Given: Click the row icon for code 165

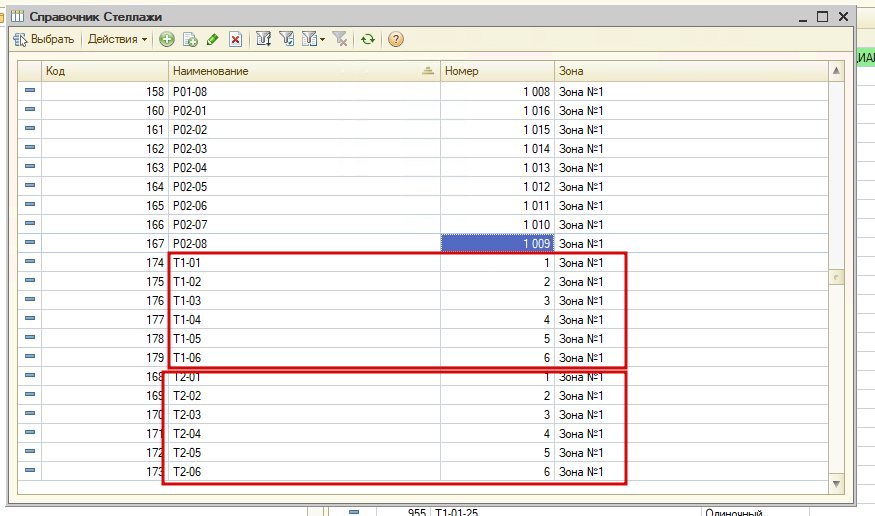Looking at the screenshot, I should click(30, 204).
